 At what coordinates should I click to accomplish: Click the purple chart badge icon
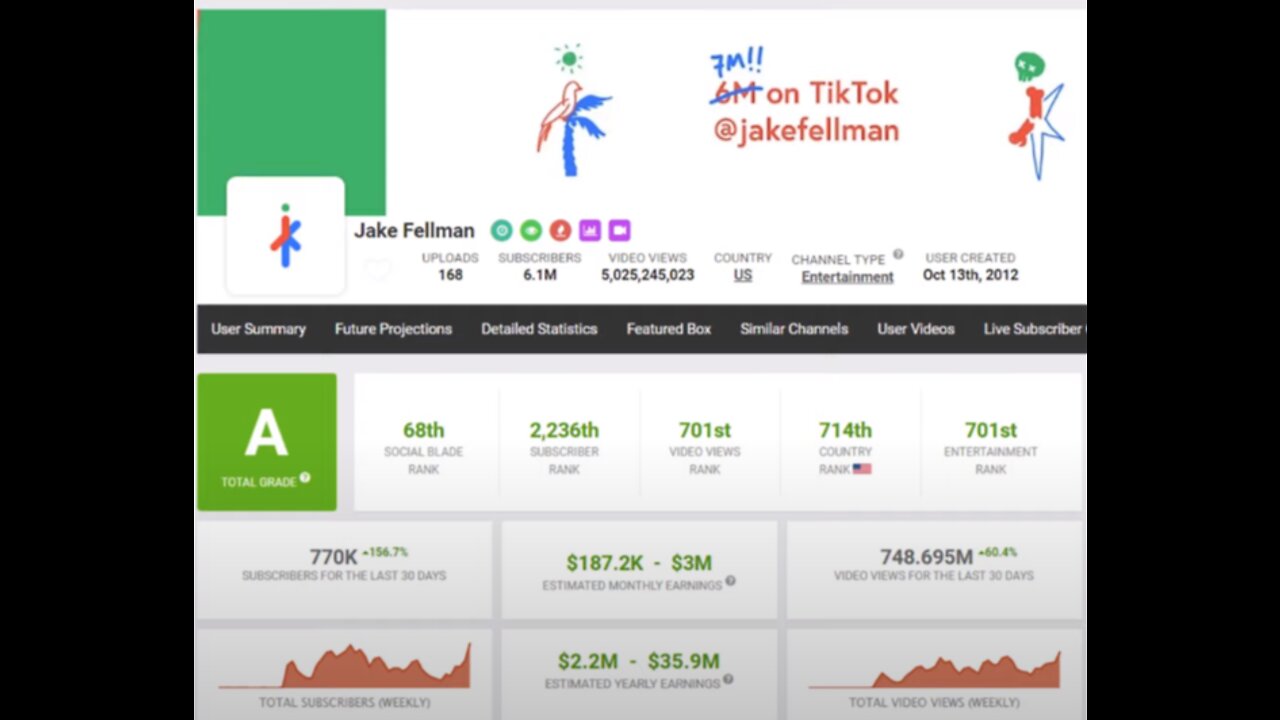pos(589,231)
